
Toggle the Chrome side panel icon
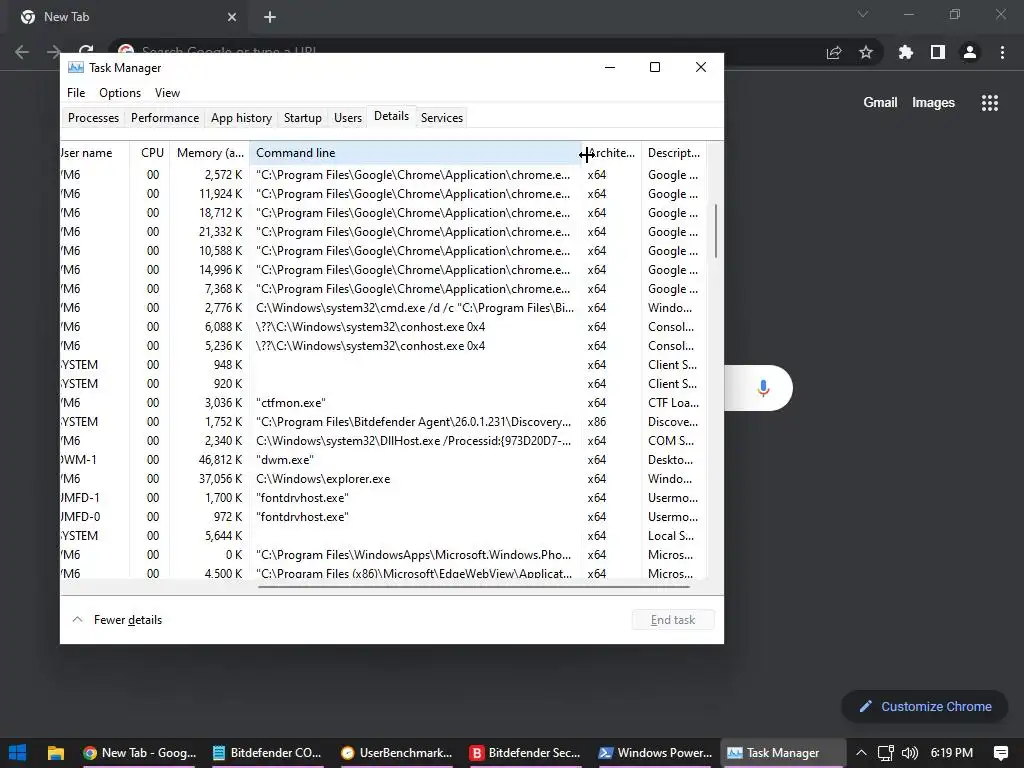click(x=938, y=52)
